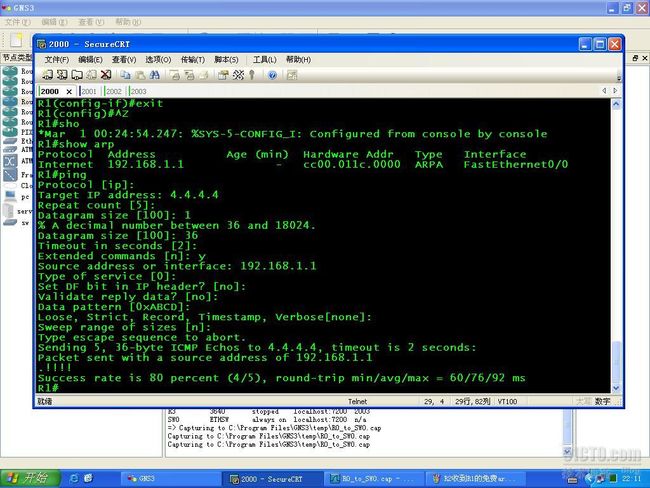650x488 pixels.
Task: Select the Eth switch node in GNS3
Action: pos(10,142)
